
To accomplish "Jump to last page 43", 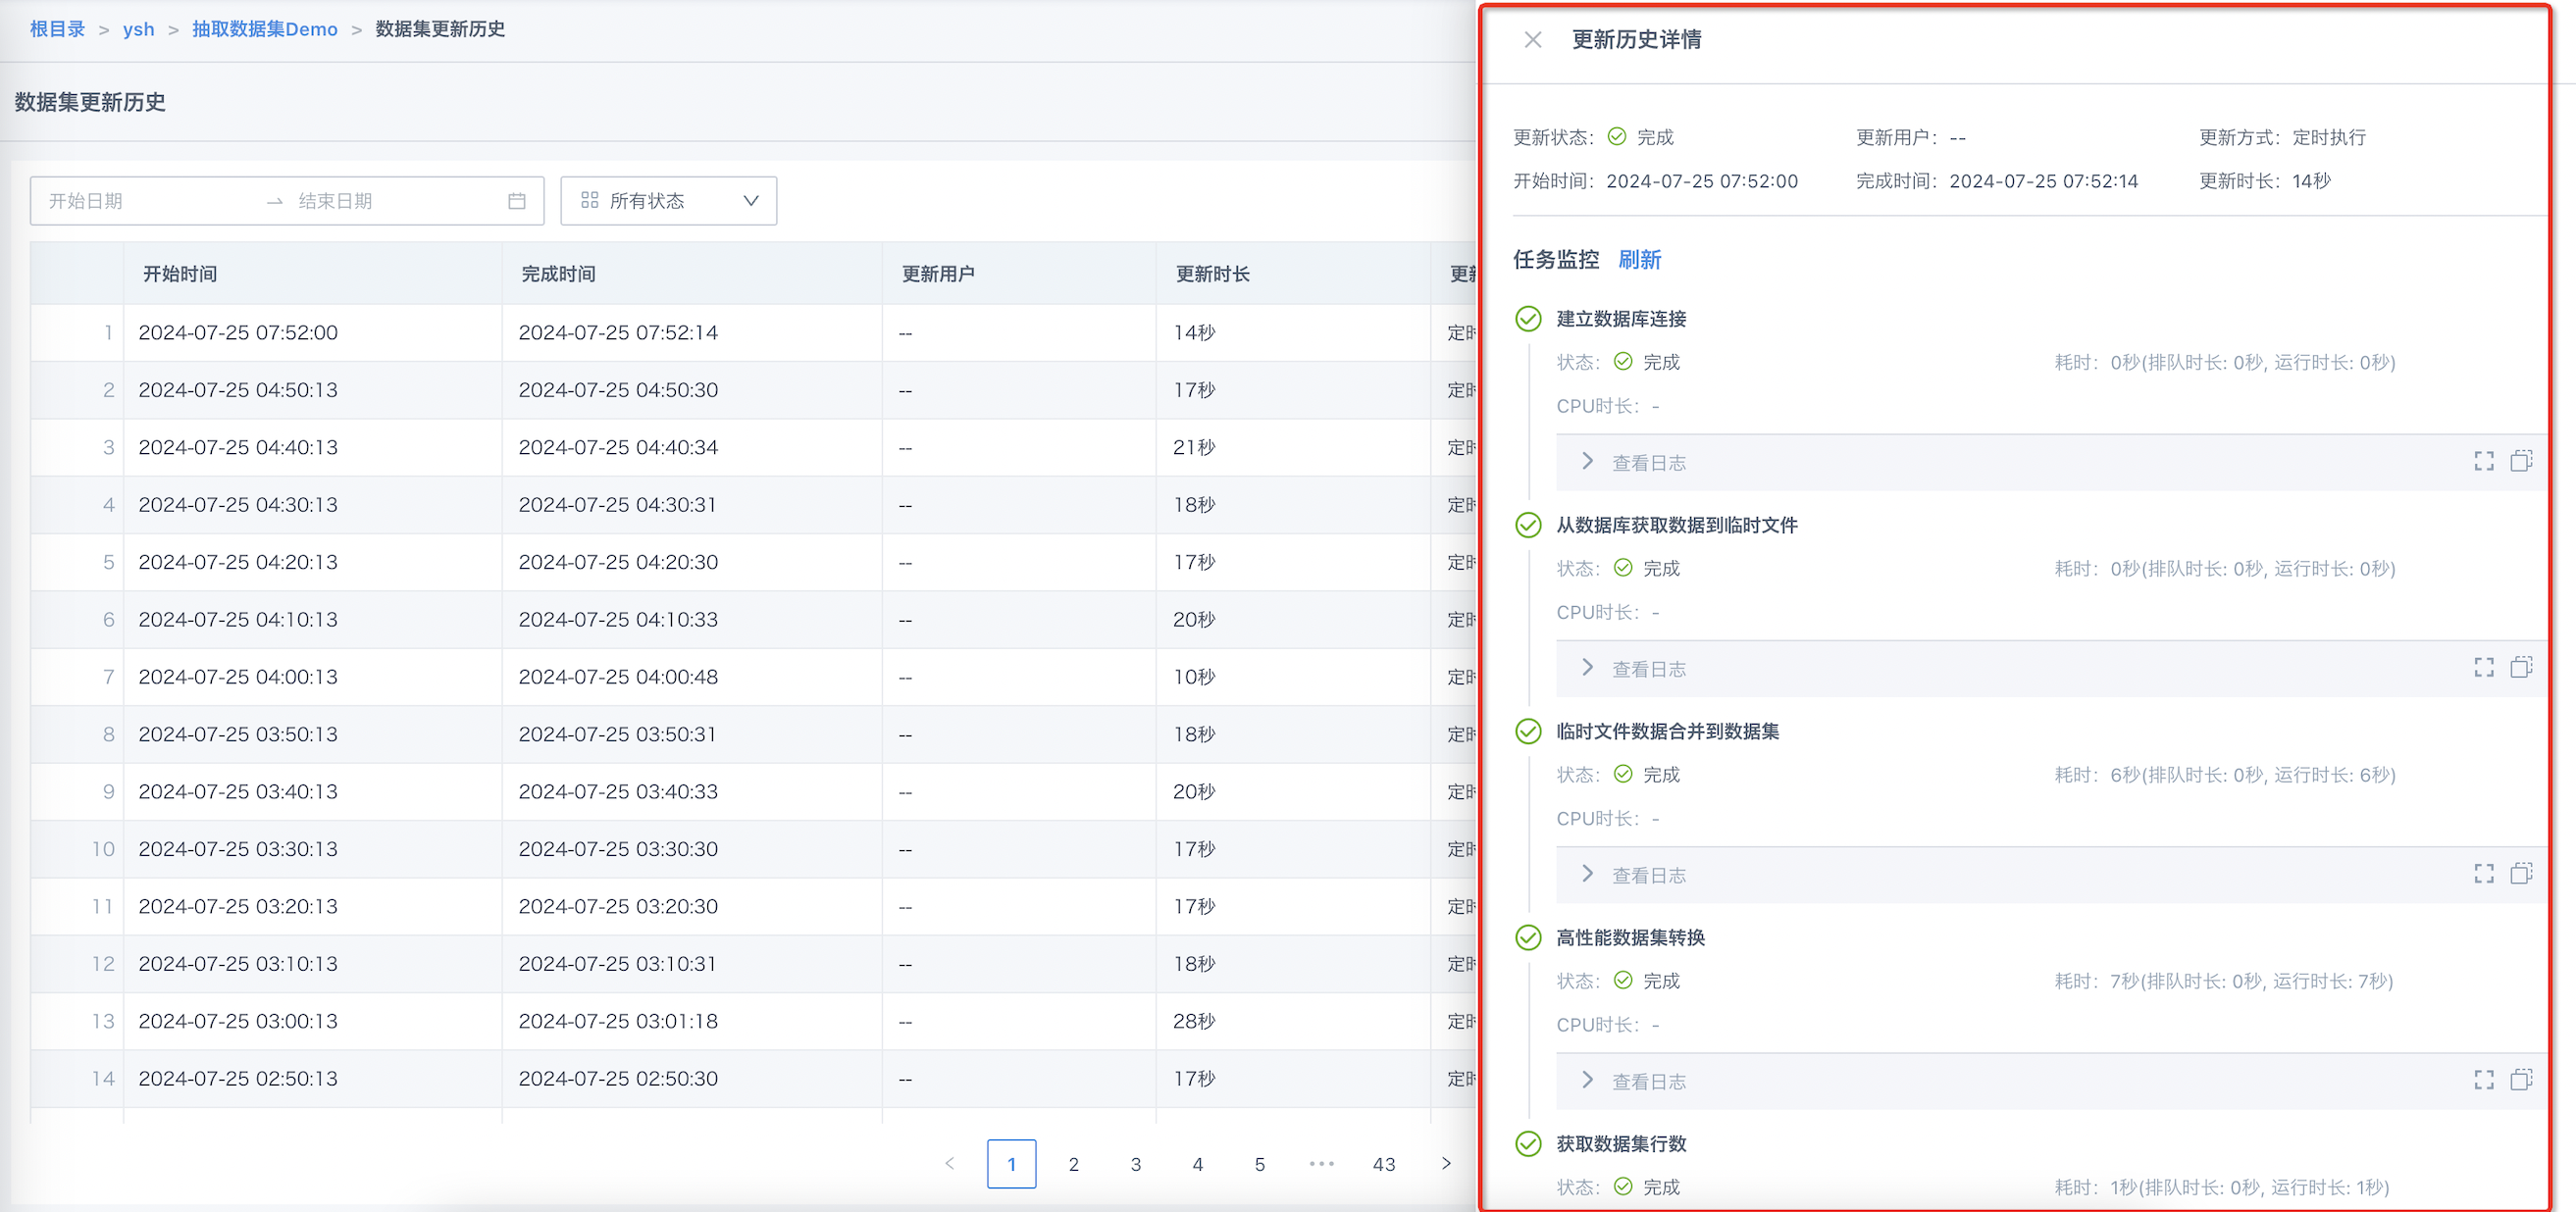I will coord(1383,1164).
